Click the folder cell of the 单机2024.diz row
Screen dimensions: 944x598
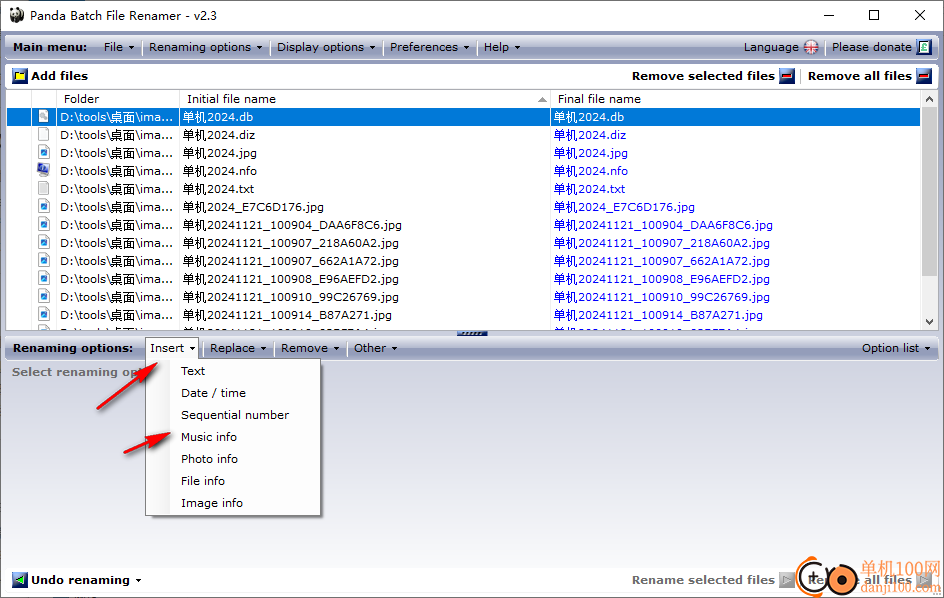pyautogui.click(x=117, y=135)
